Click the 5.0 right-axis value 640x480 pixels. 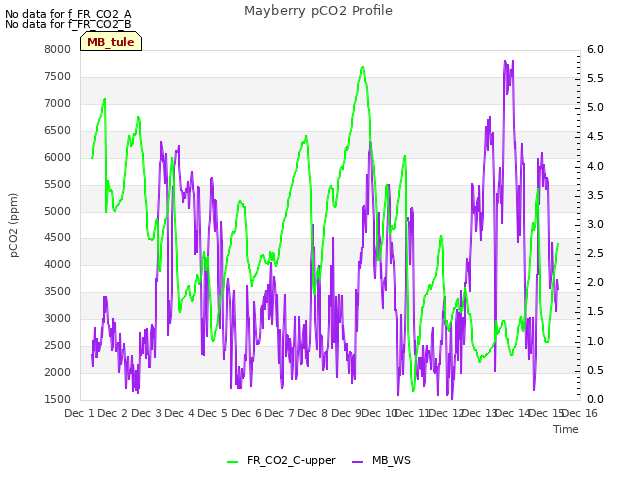click(x=595, y=107)
